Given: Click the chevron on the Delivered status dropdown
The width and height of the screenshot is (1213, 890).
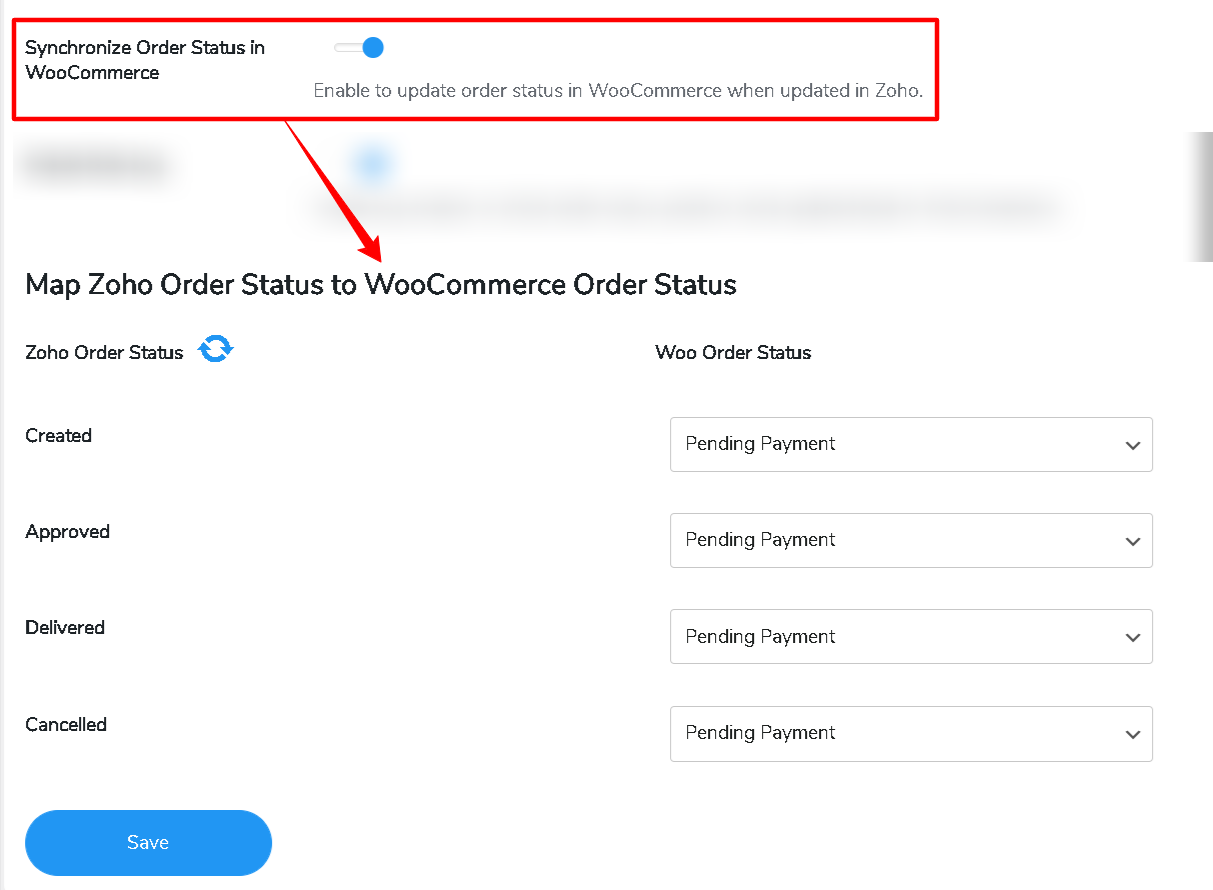Looking at the screenshot, I should tap(1133, 636).
